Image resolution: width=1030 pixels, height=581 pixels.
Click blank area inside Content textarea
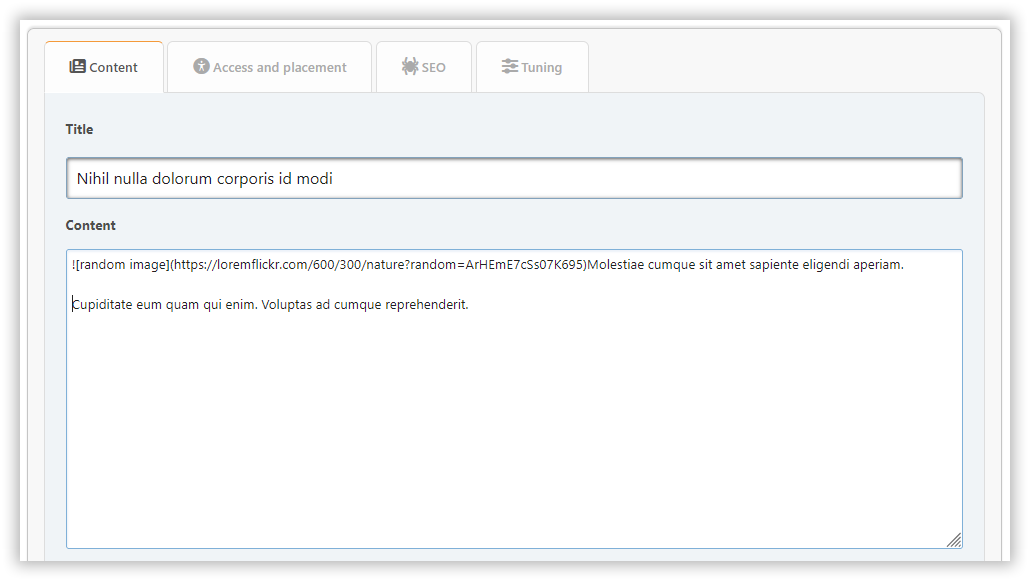[514, 430]
